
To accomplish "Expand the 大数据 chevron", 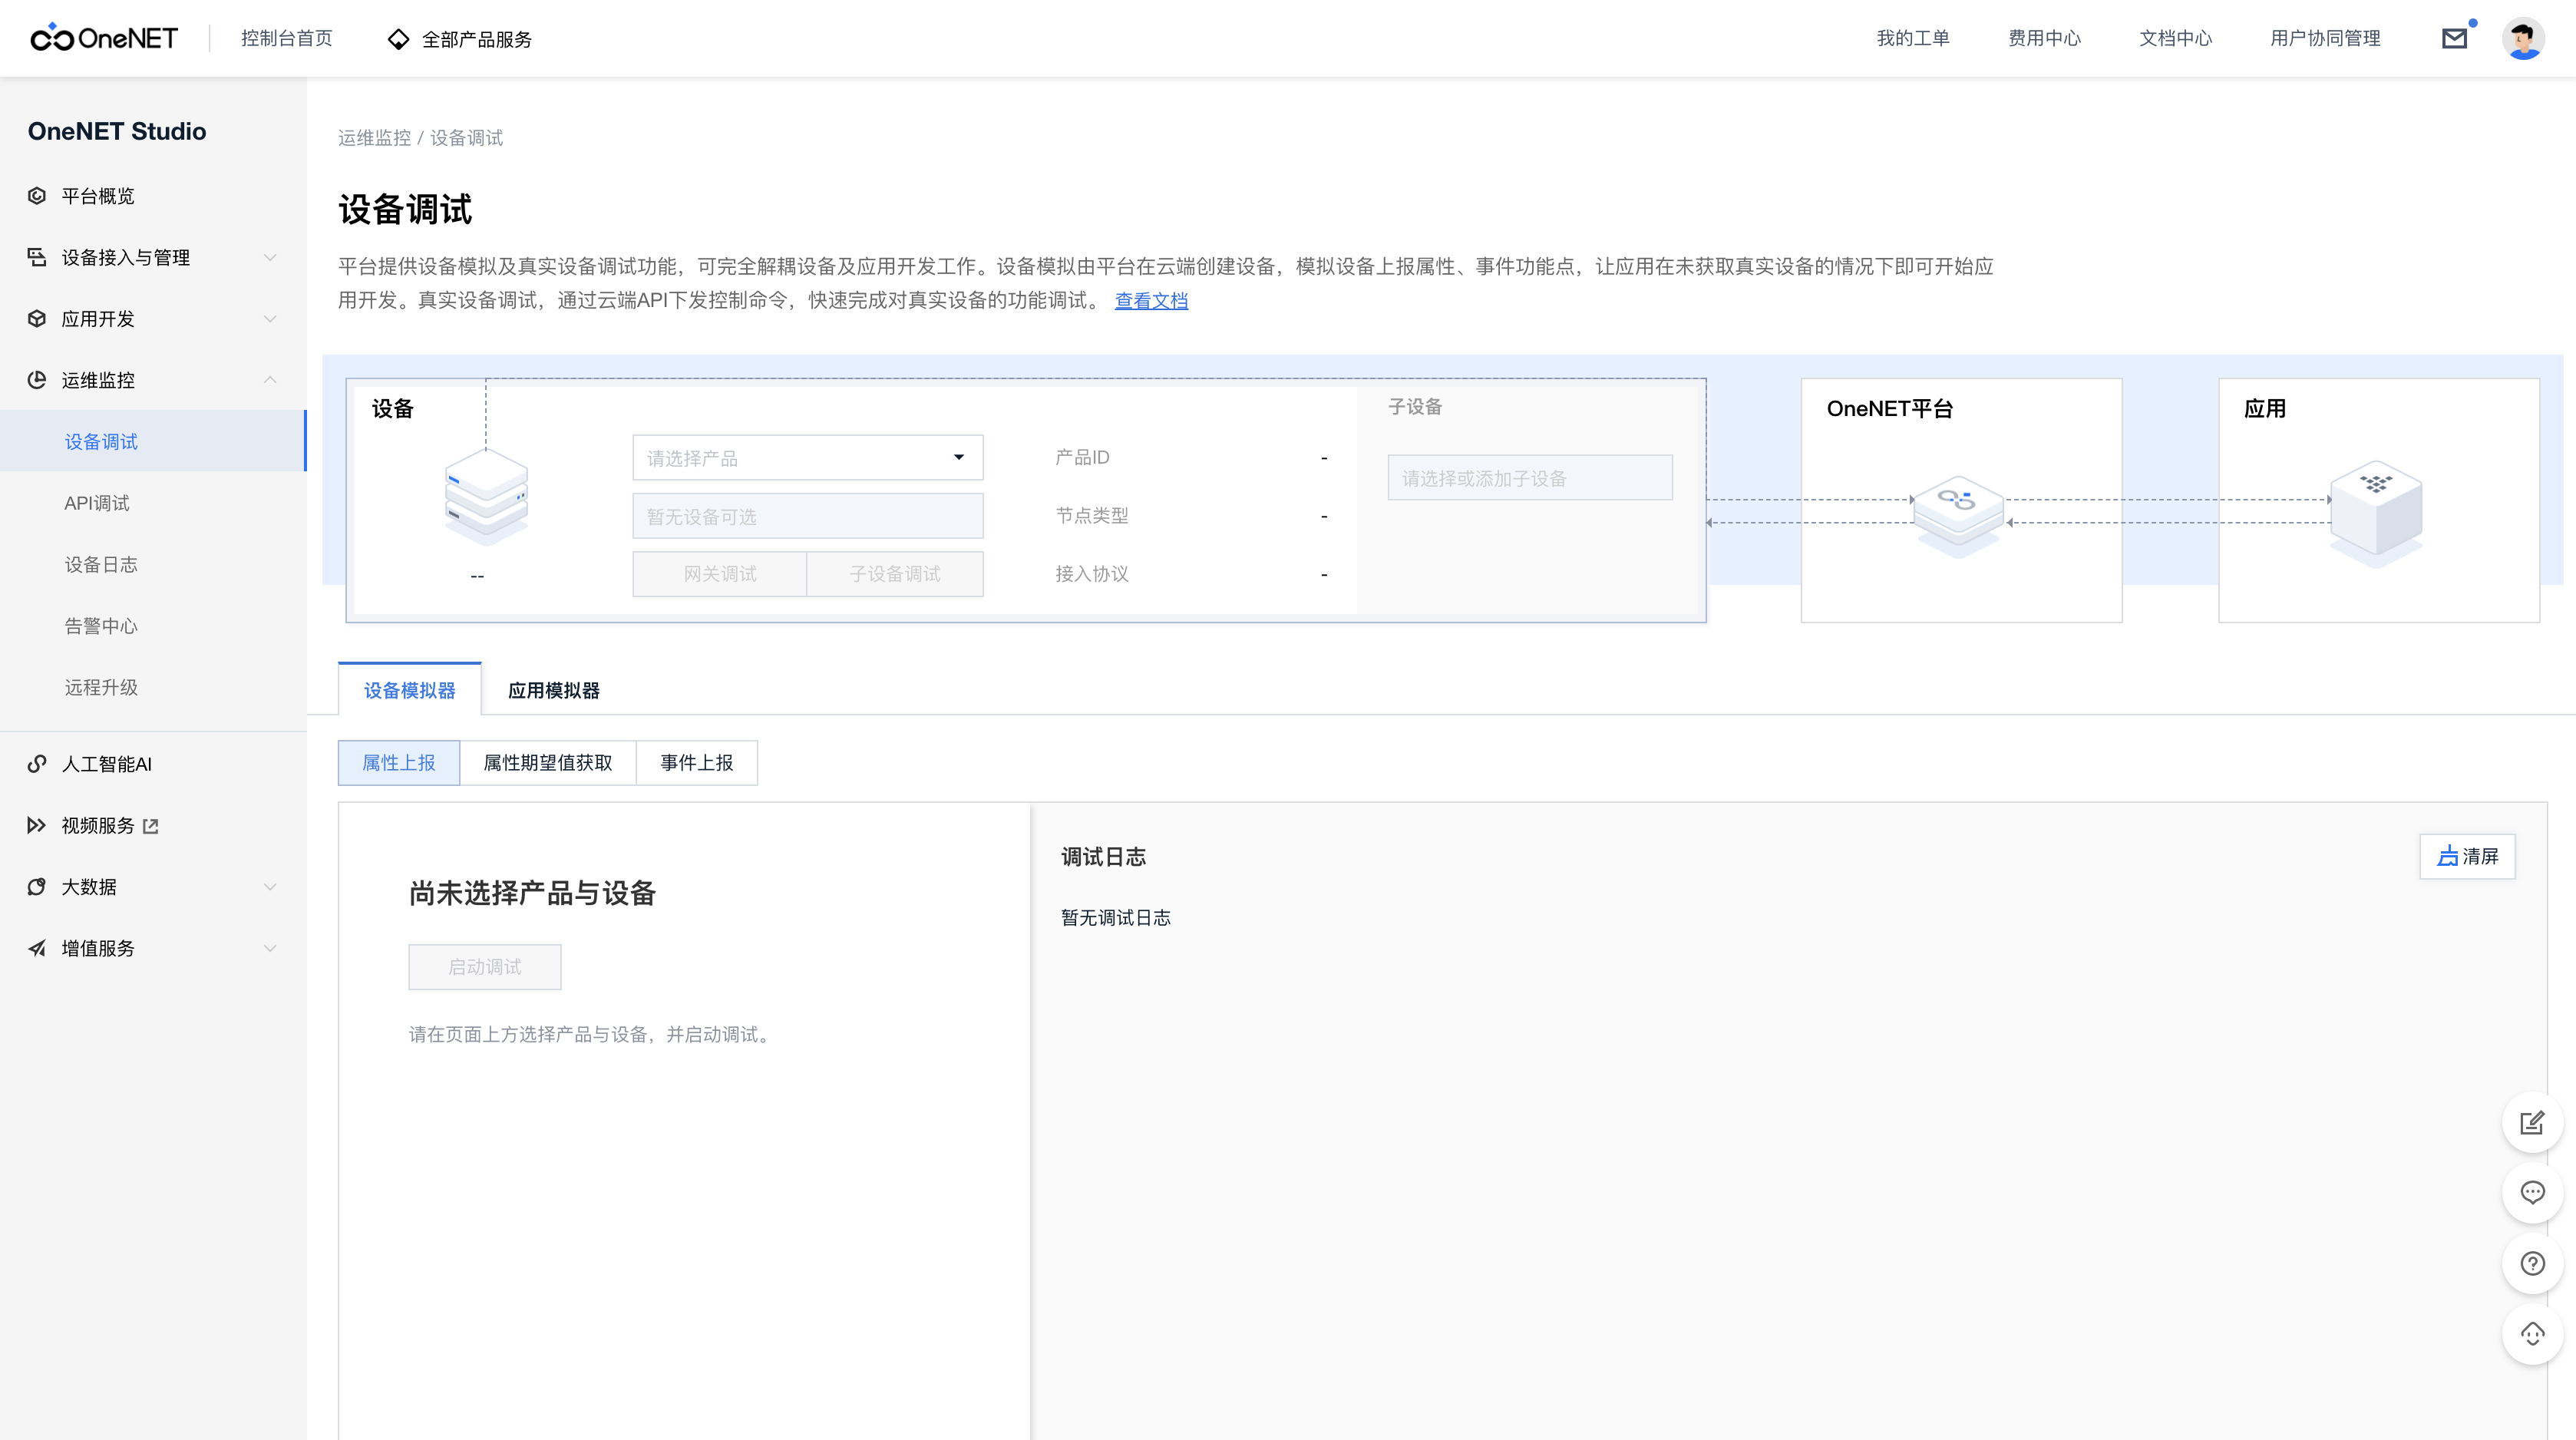I will coord(270,887).
